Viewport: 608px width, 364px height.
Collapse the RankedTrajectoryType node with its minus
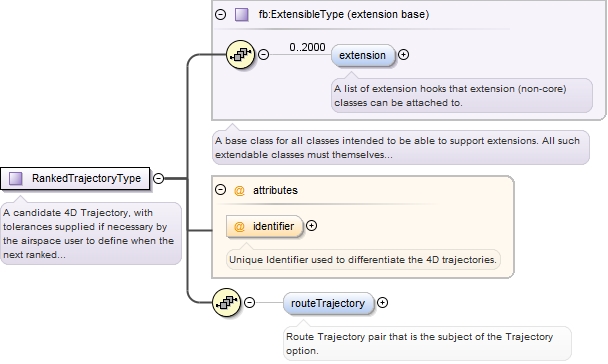(x=158, y=178)
